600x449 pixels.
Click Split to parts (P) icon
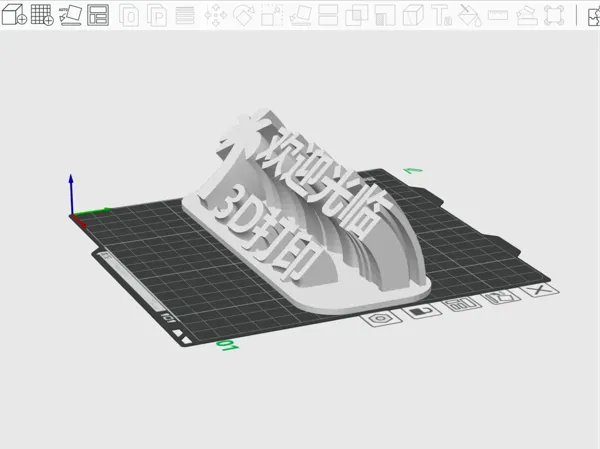point(157,15)
